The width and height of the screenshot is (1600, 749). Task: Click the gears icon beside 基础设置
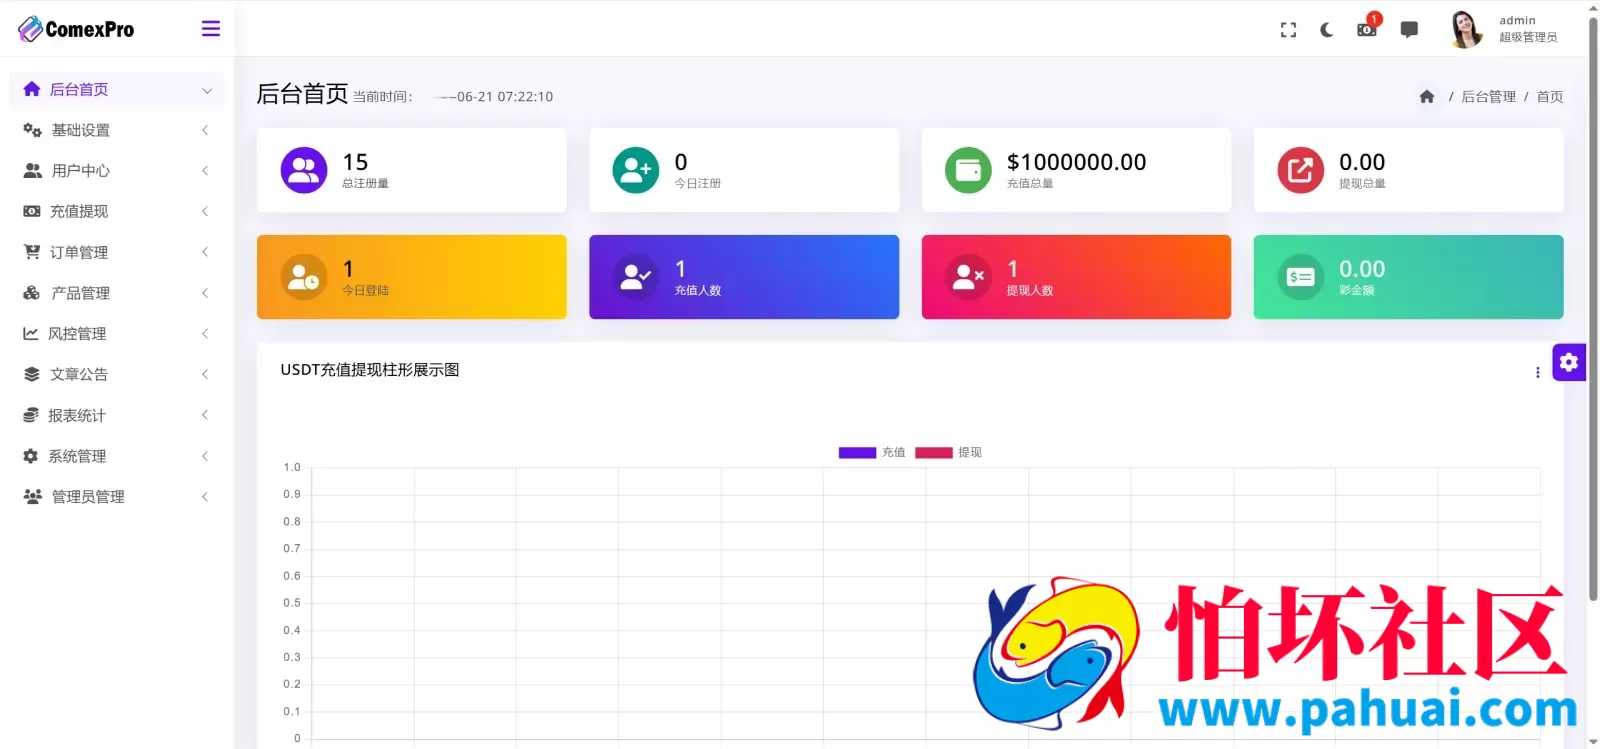(32, 130)
